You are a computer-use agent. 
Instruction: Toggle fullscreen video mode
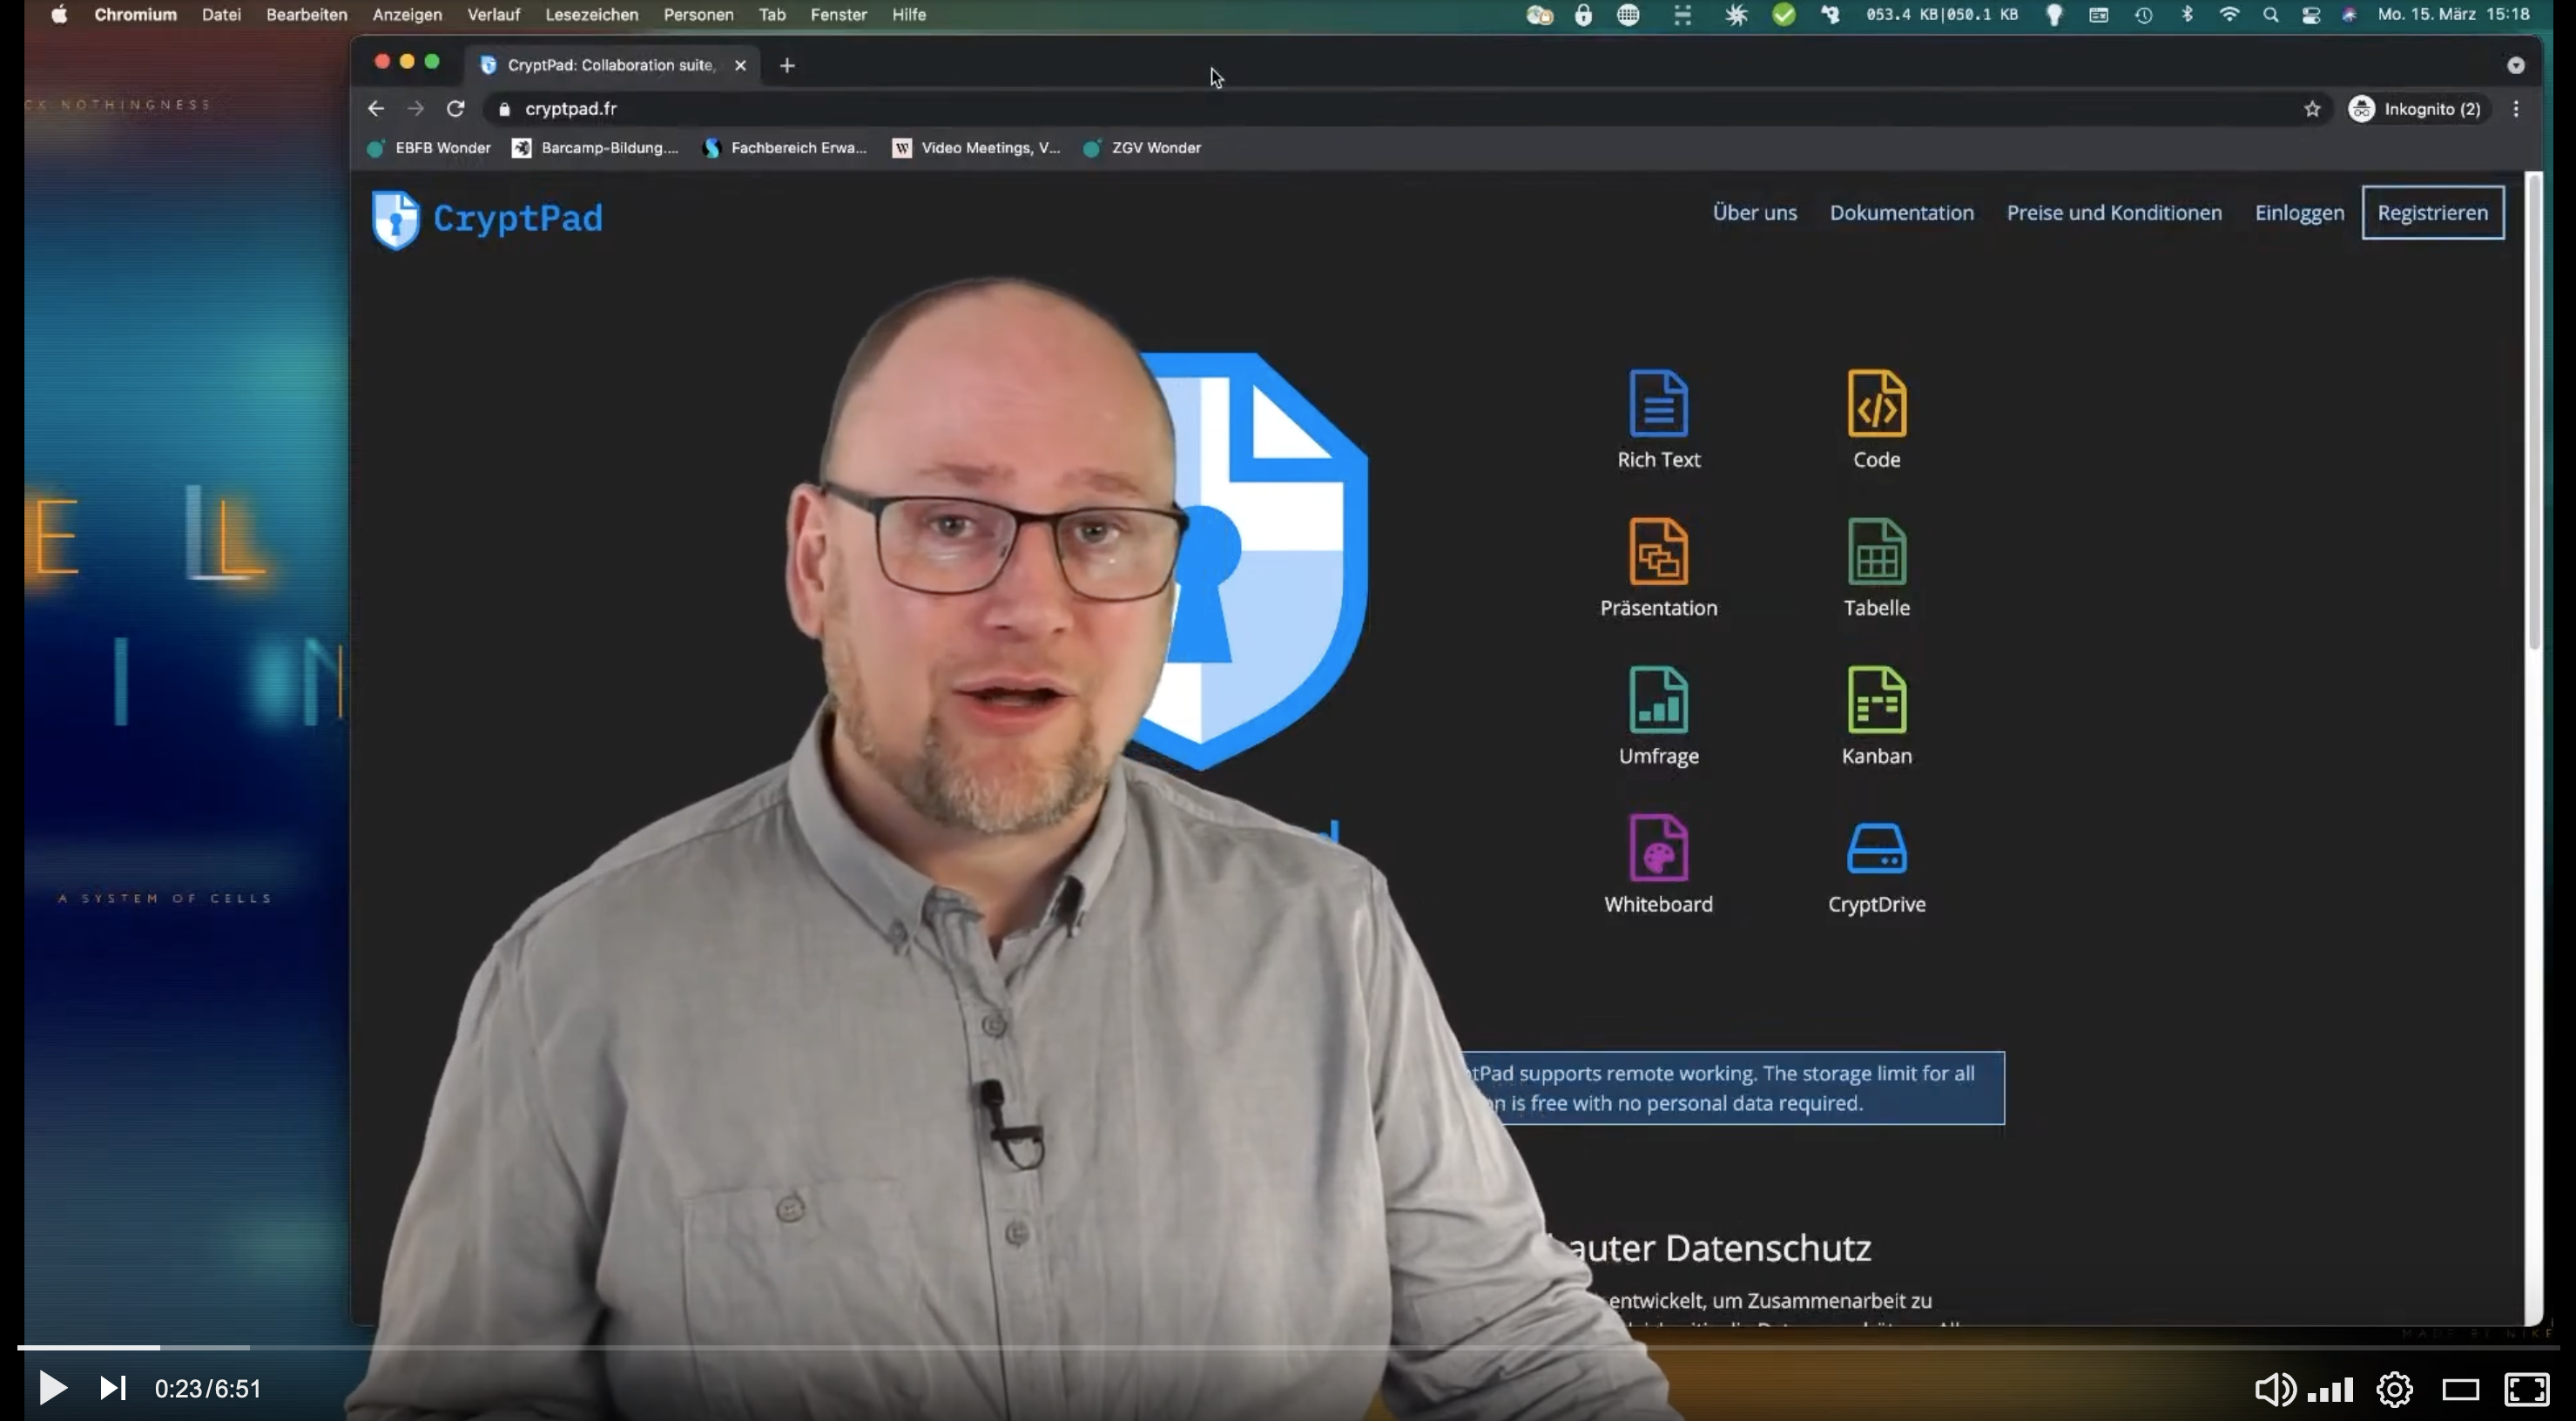pos(2526,1388)
